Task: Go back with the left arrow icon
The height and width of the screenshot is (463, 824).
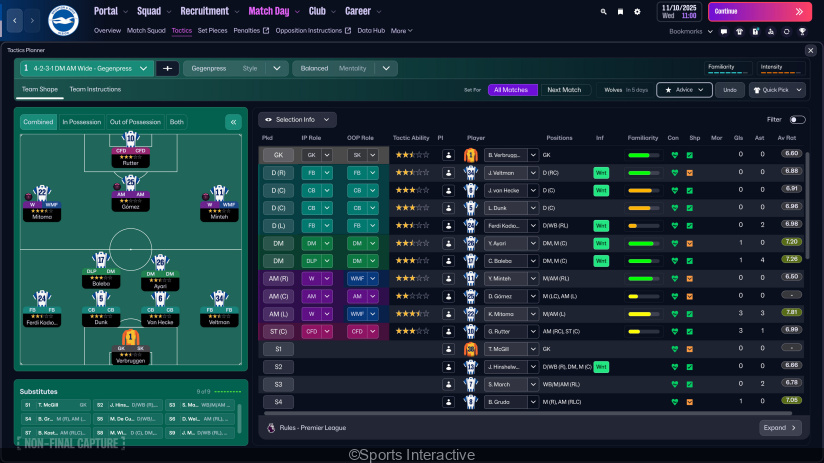Action: (15, 20)
